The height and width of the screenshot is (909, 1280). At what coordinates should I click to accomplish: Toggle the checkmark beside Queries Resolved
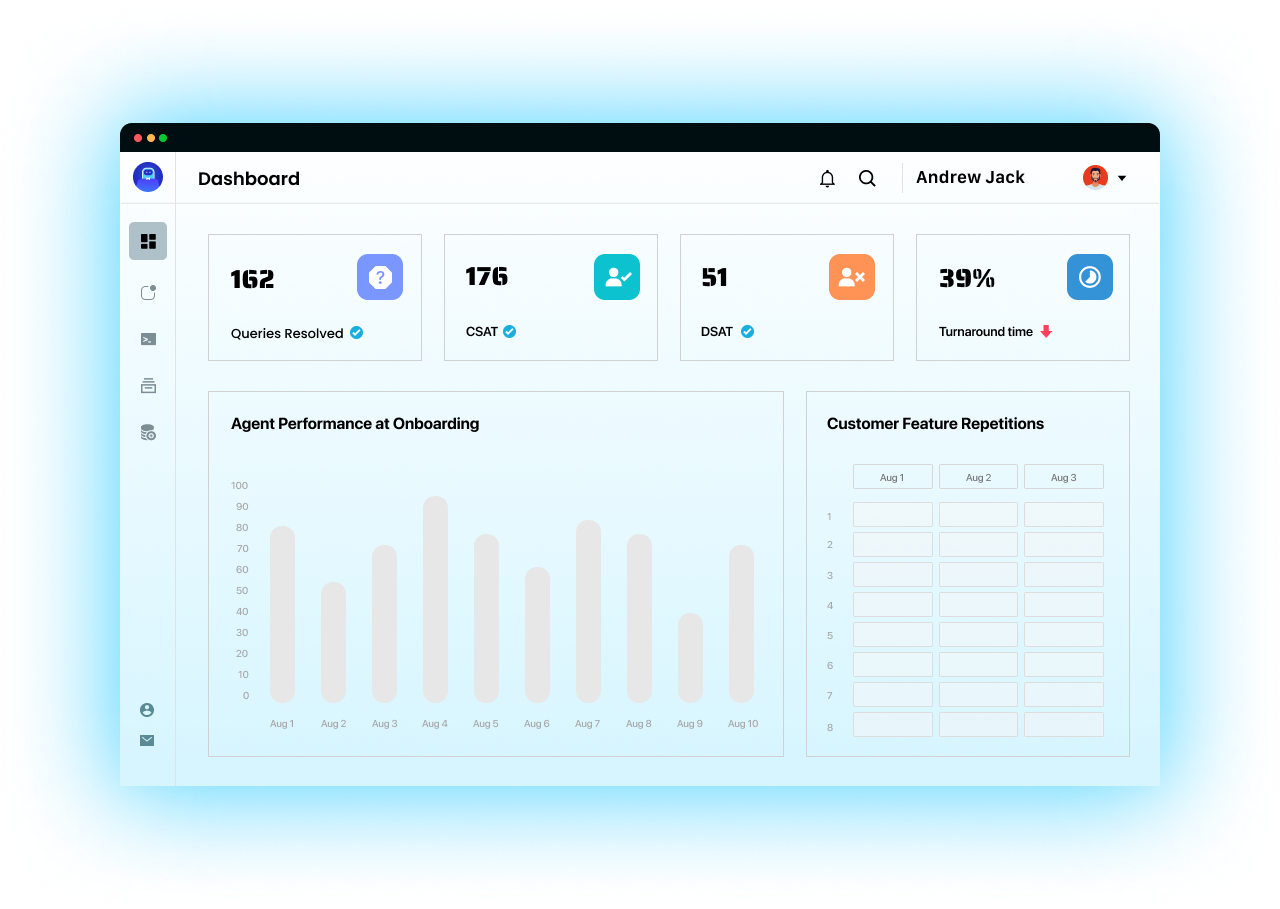pos(356,333)
